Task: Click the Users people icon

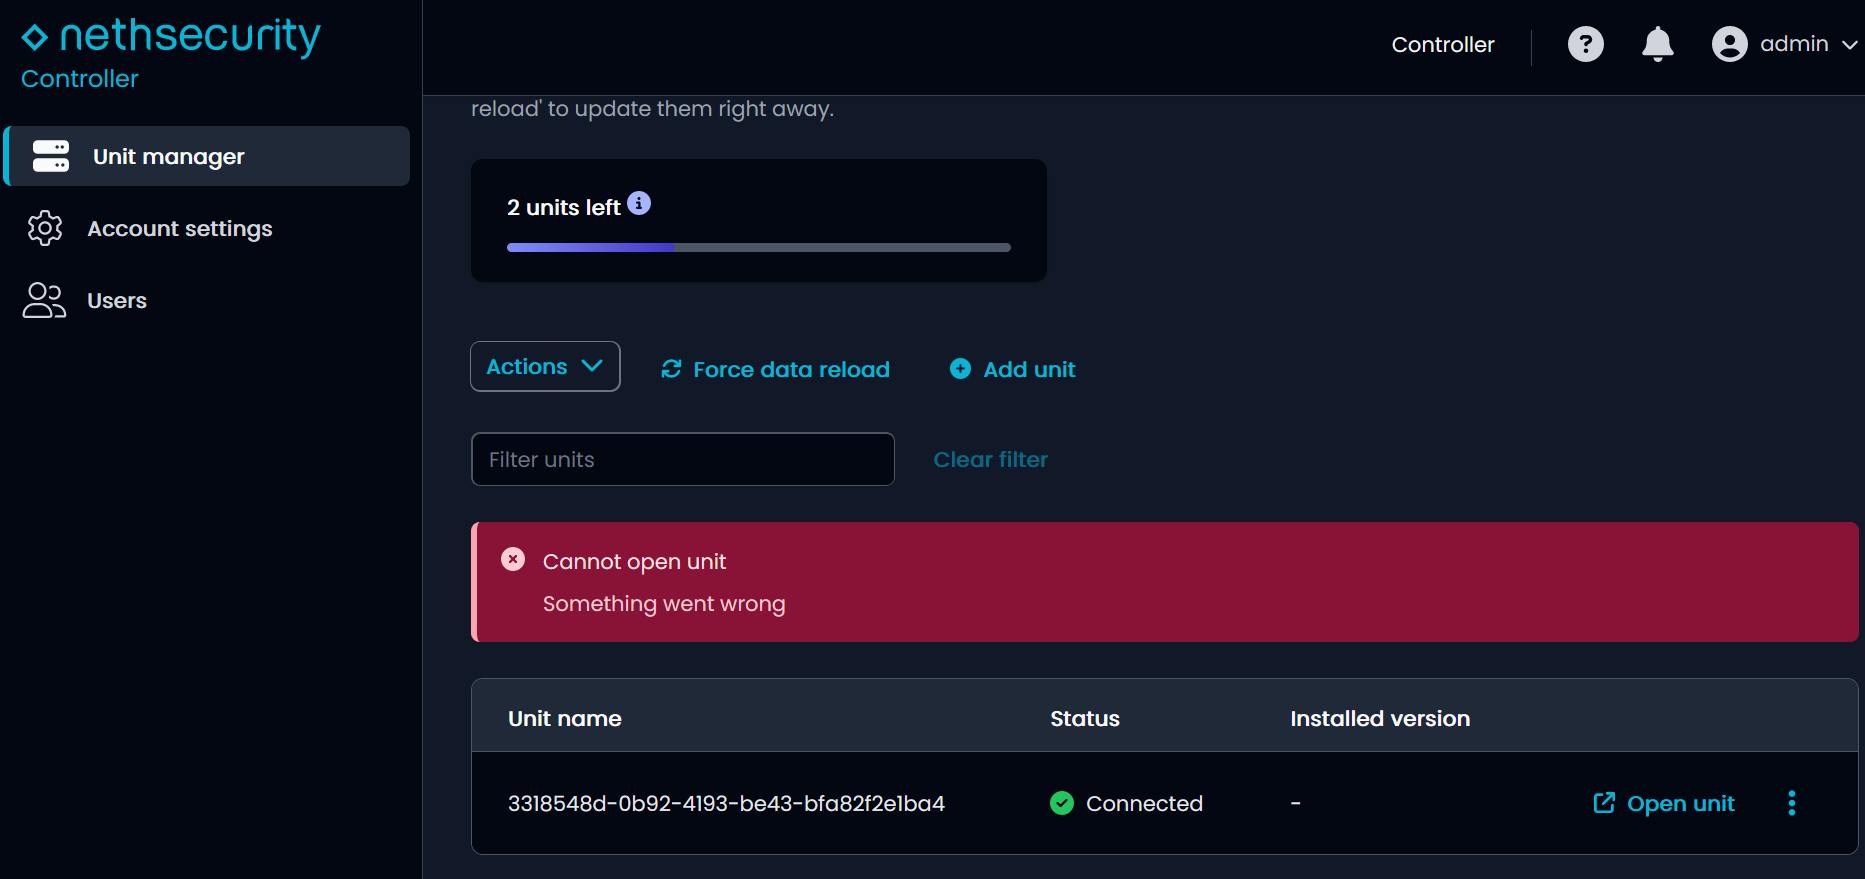Action: tap(44, 300)
